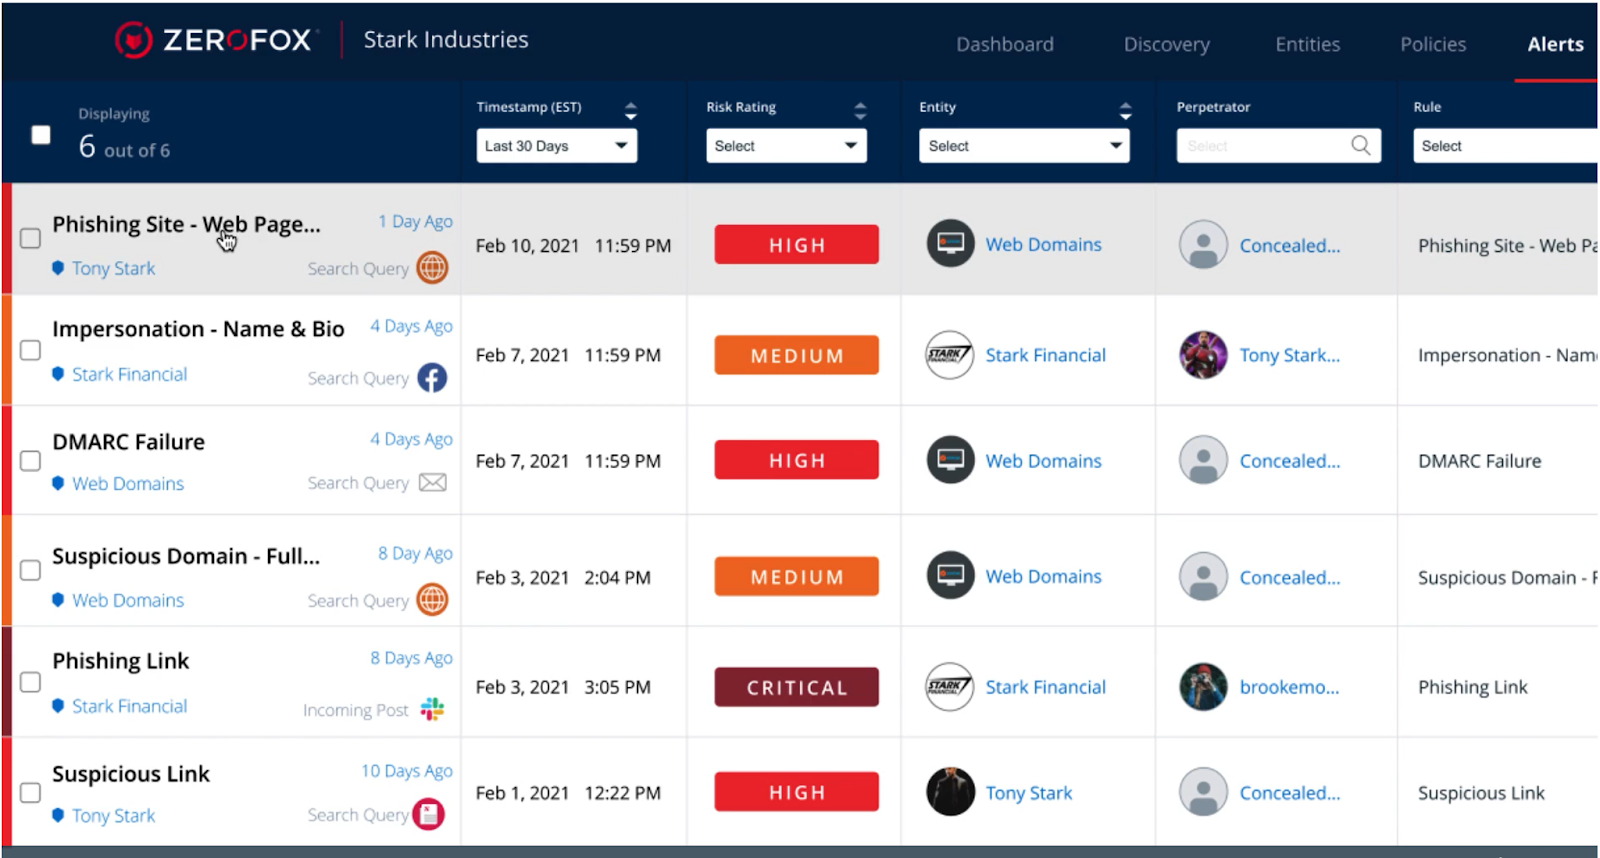
Task: Click the web globe icon in Phishing Site row
Action: pyautogui.click(x=432, y=268)
